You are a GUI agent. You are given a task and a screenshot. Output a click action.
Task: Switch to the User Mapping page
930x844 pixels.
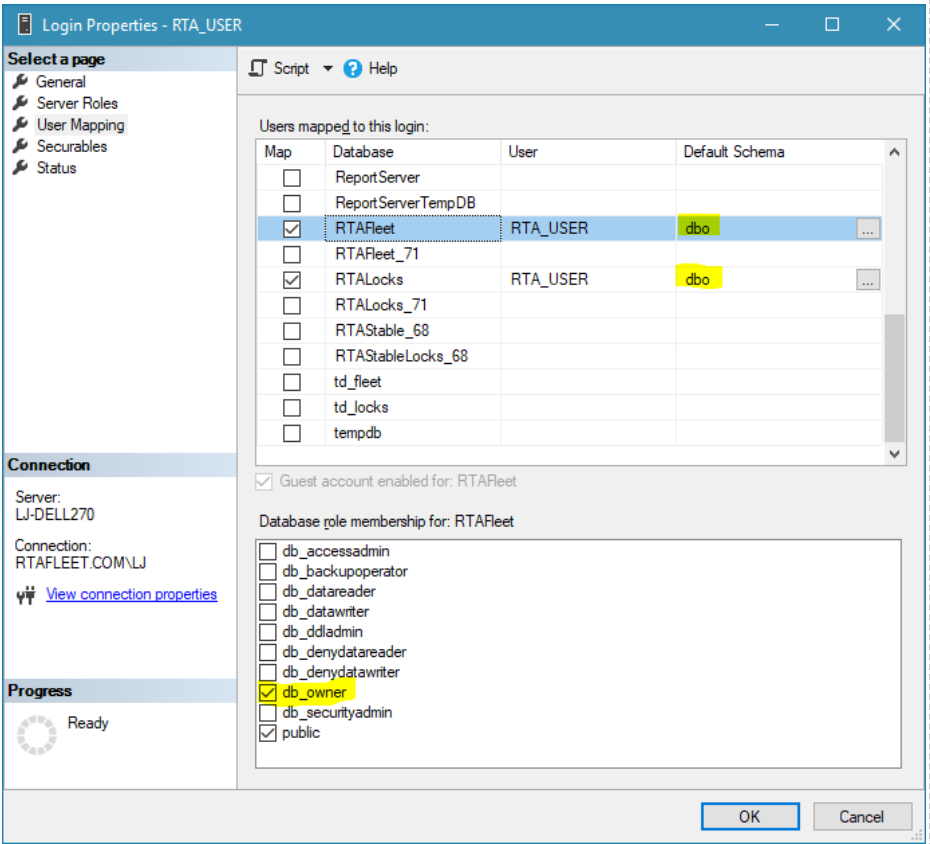pyautogui.click(x=80, y=125)
